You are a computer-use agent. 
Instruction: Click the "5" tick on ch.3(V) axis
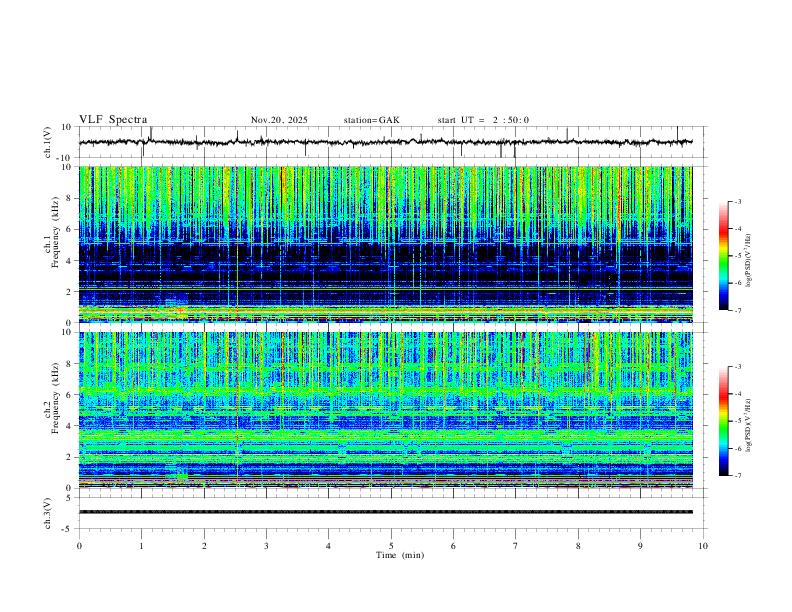coord(69,497)
